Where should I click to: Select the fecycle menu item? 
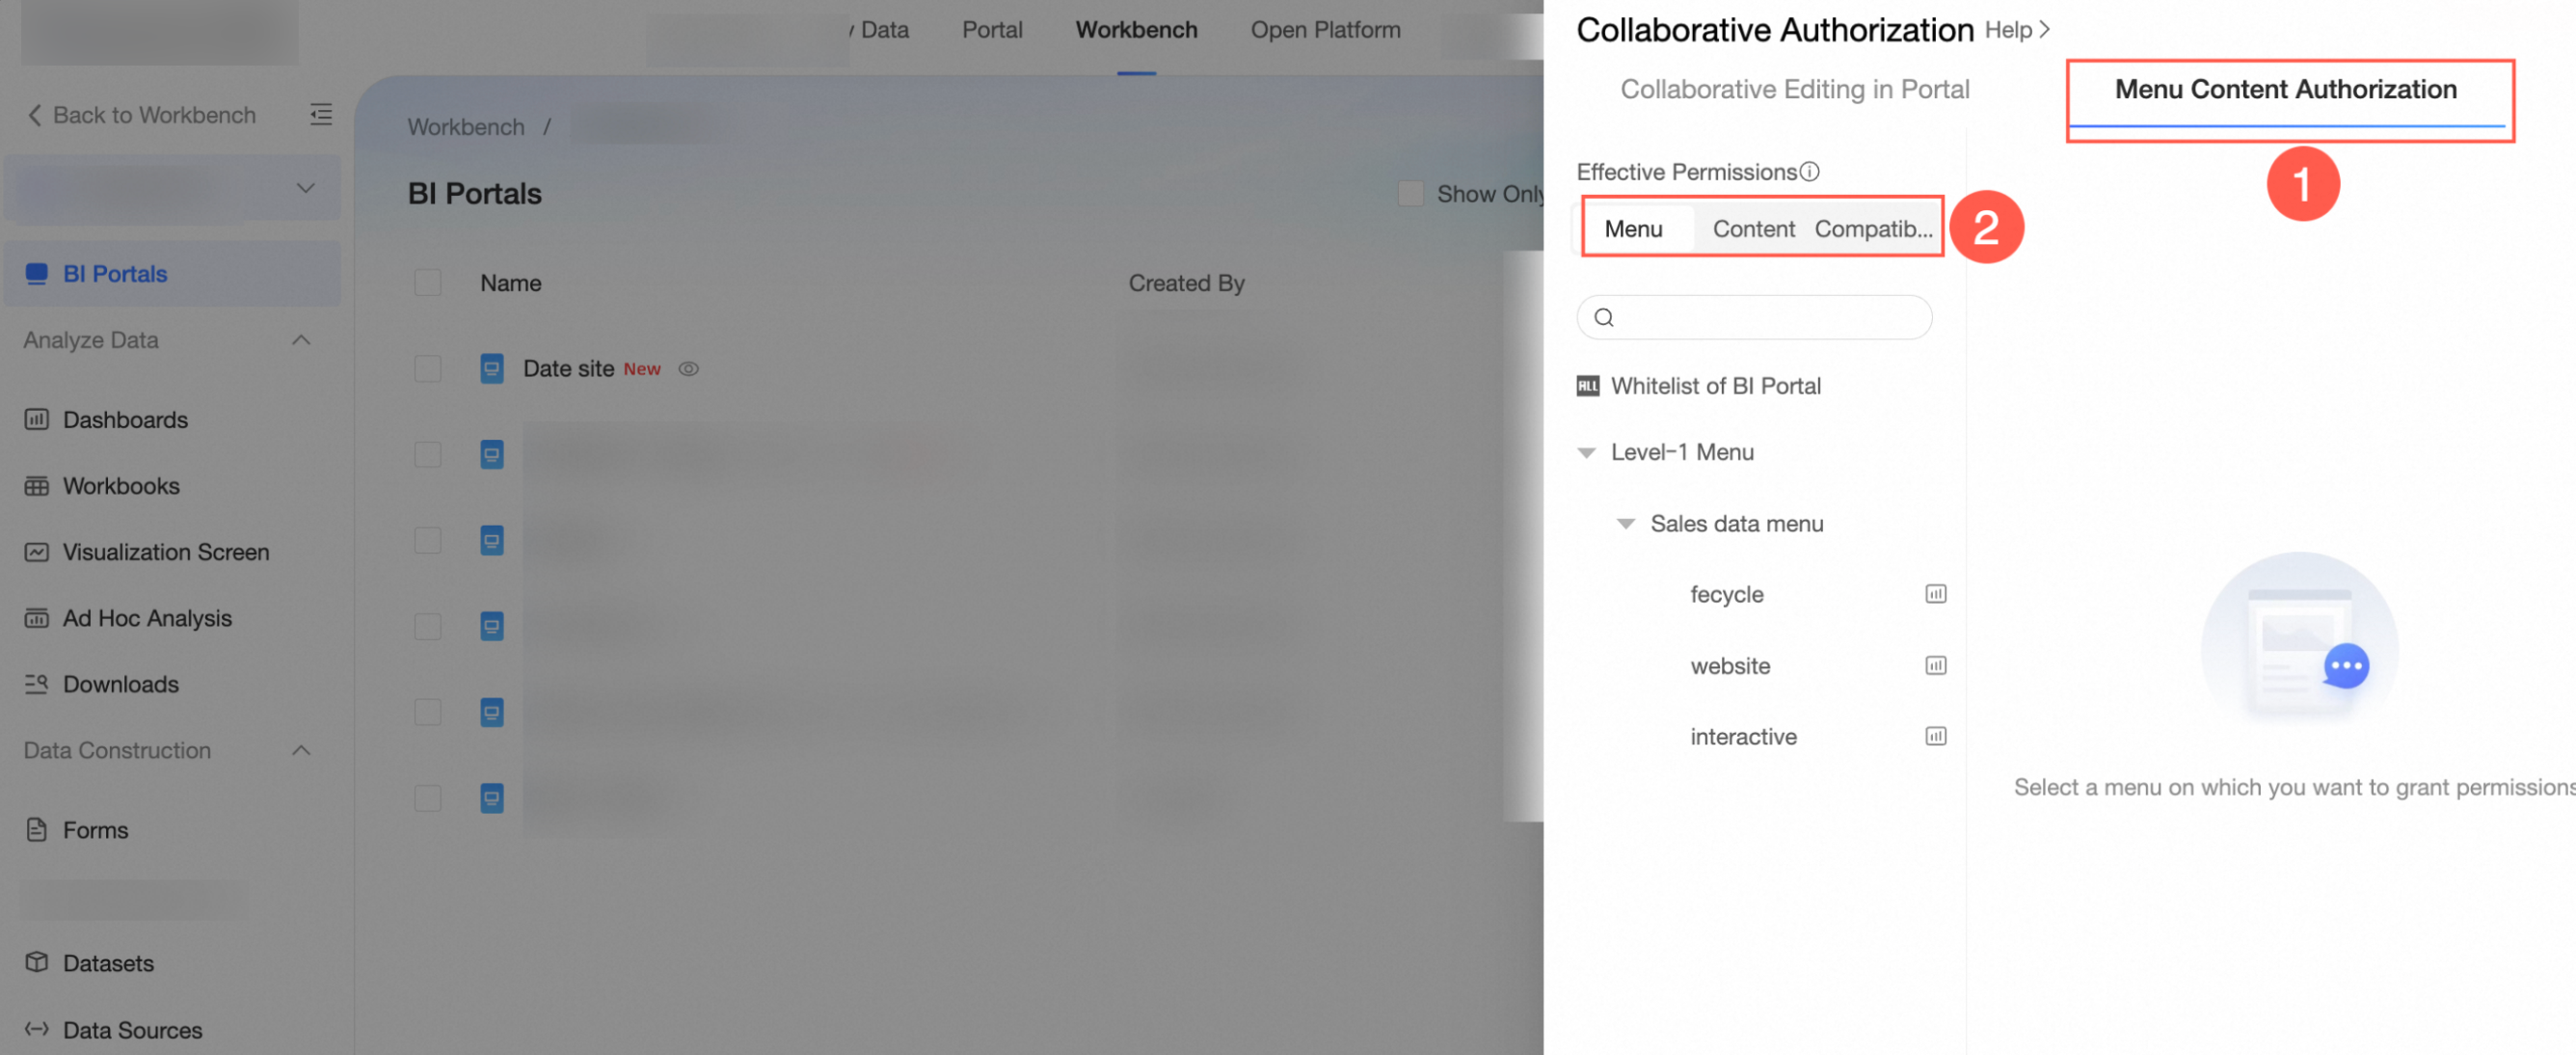(x=1726, y=594)
